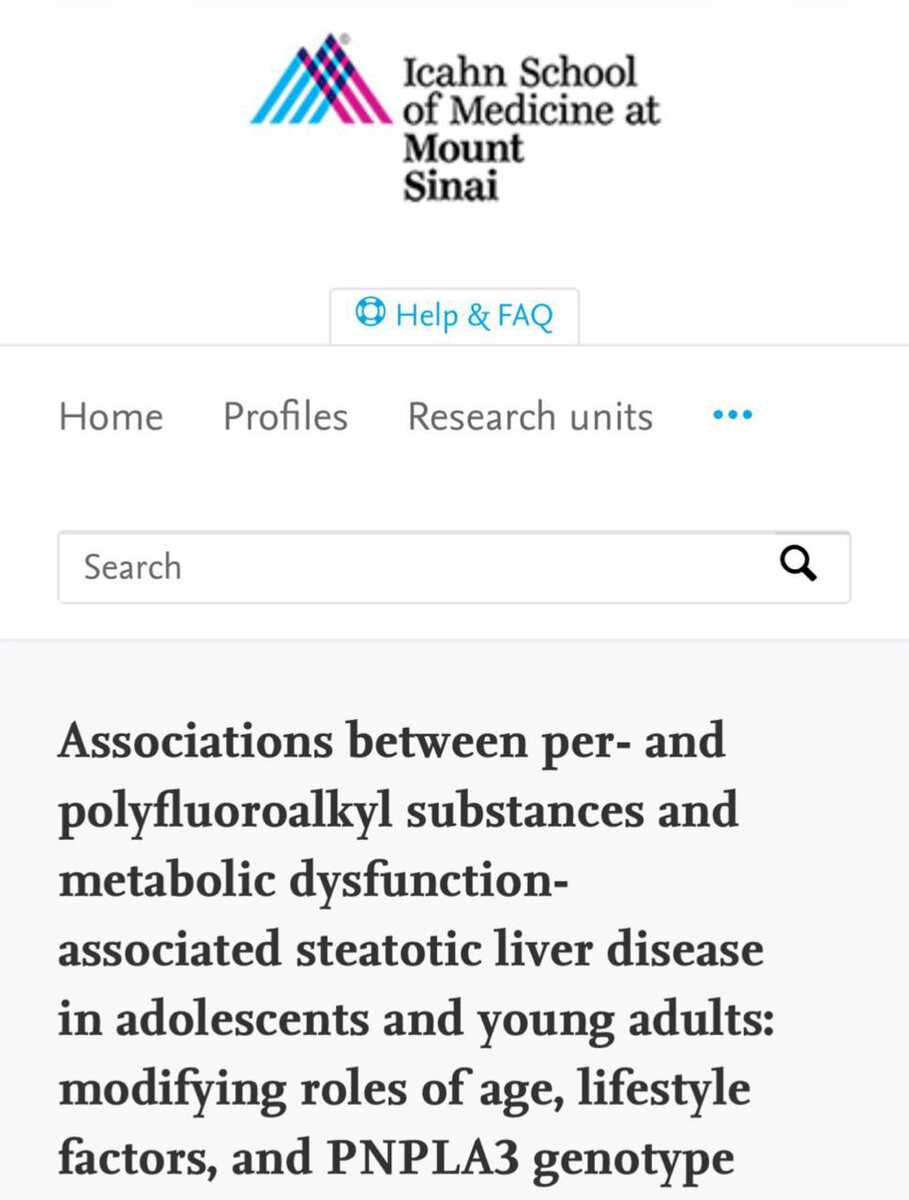Click the word 'Mount' in the logo text

463,148
